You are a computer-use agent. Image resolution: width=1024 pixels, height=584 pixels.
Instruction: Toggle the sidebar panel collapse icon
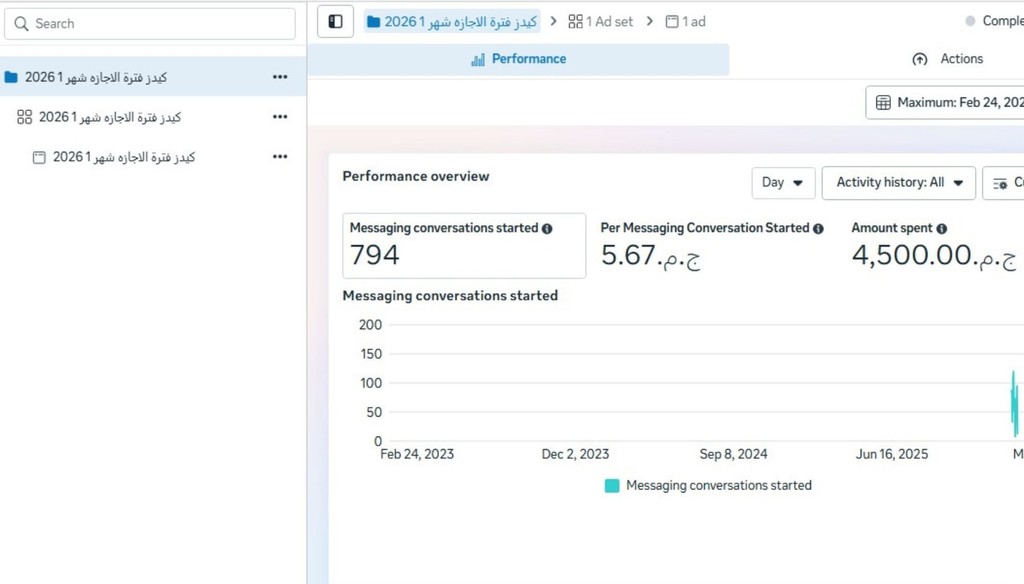[335, 21]
